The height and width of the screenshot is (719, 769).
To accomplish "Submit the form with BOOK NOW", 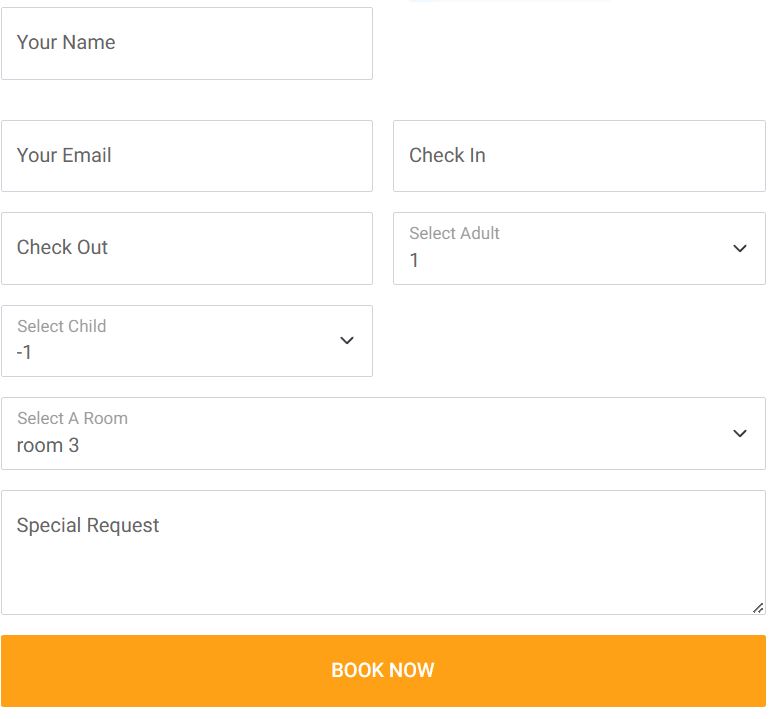I will (x=383, y=670).
